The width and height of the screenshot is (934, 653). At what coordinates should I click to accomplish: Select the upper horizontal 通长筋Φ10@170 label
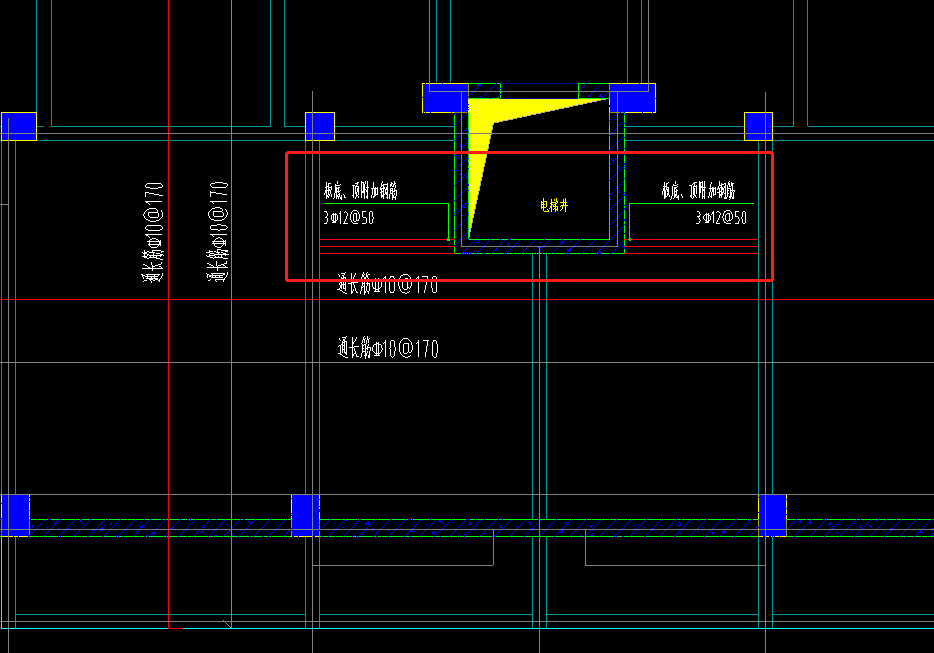pyautogui.click(x=388, y=284)
